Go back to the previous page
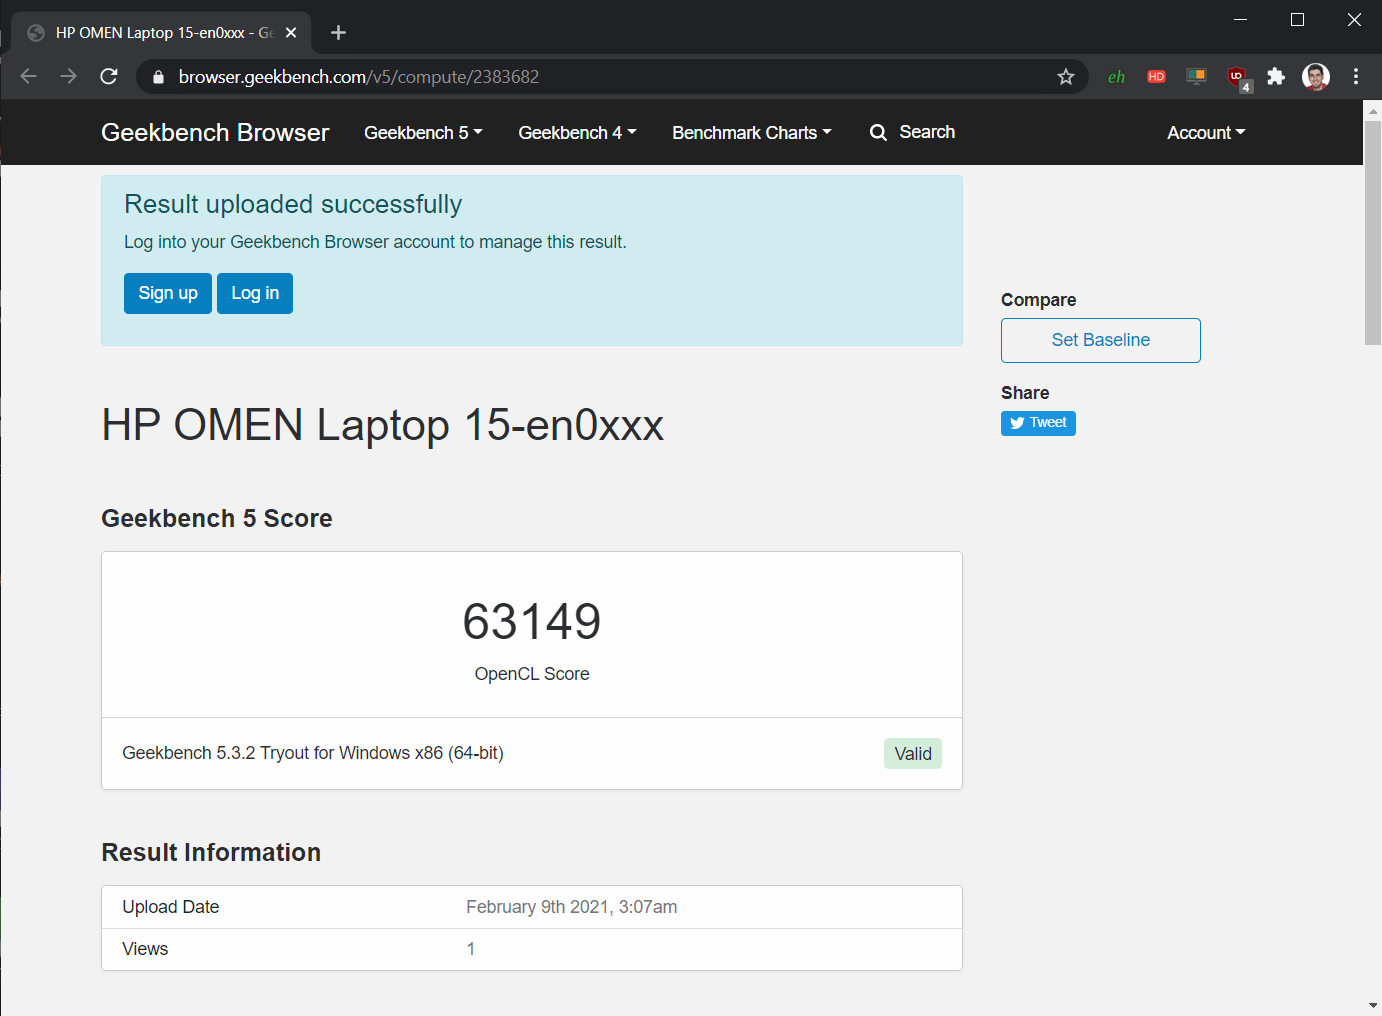This screenshot has width=1382, height=1016. click(x=28, y=77)
